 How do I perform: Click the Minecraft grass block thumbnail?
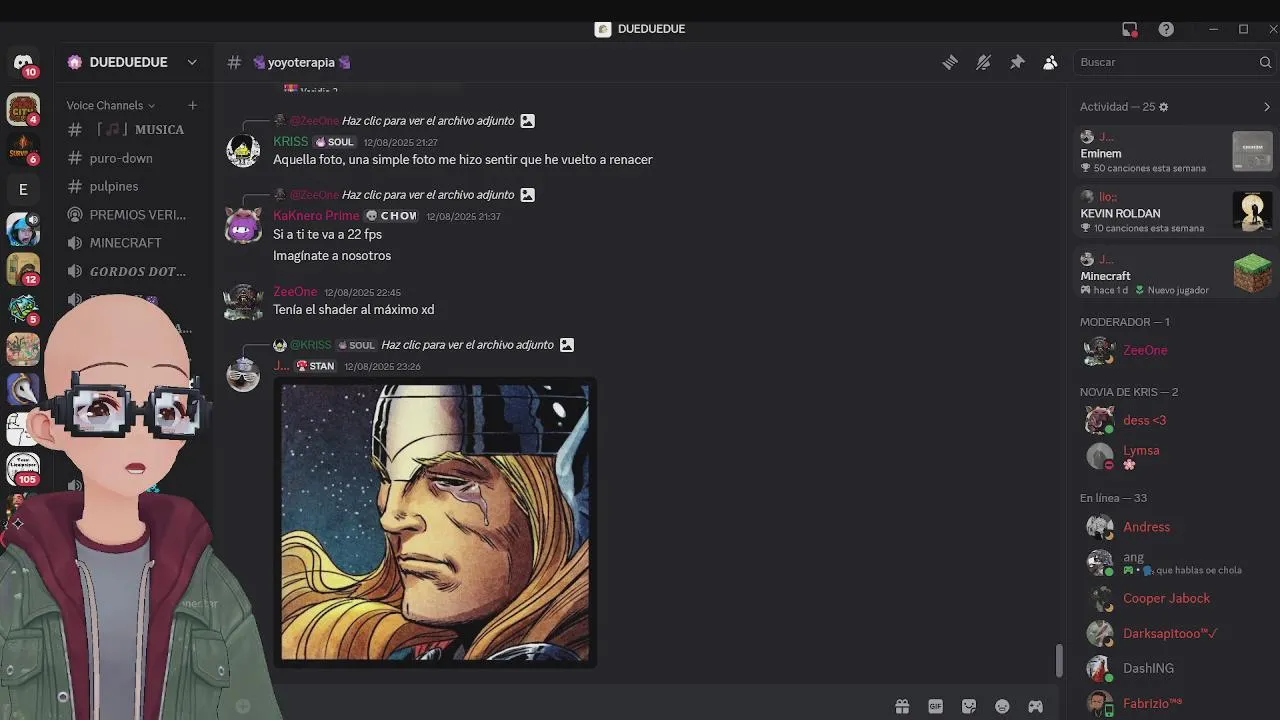[1252, 274]
